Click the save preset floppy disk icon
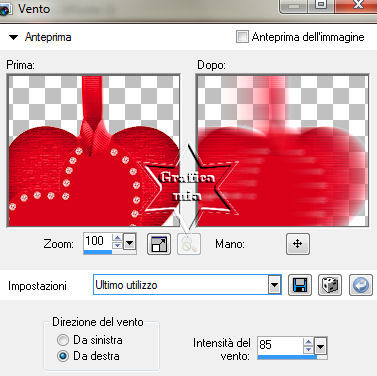 click(300, 285)
